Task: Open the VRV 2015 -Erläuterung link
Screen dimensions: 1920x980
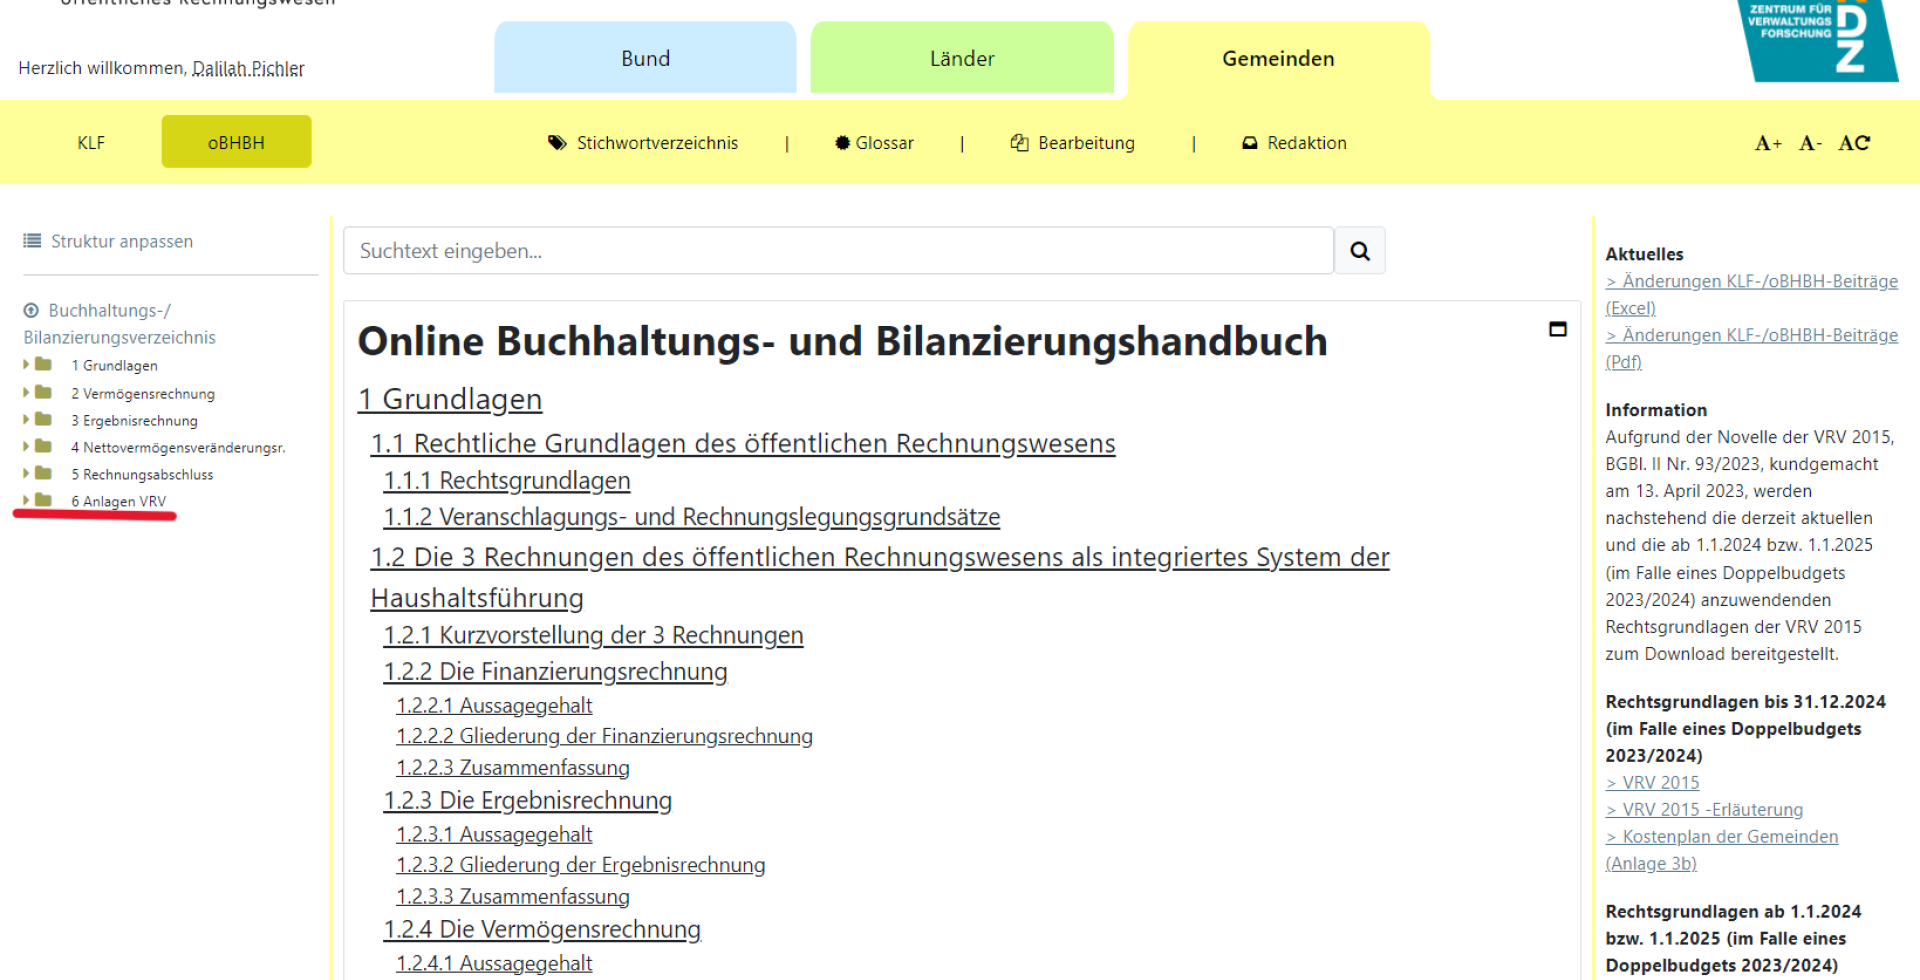Action: 1712,810
